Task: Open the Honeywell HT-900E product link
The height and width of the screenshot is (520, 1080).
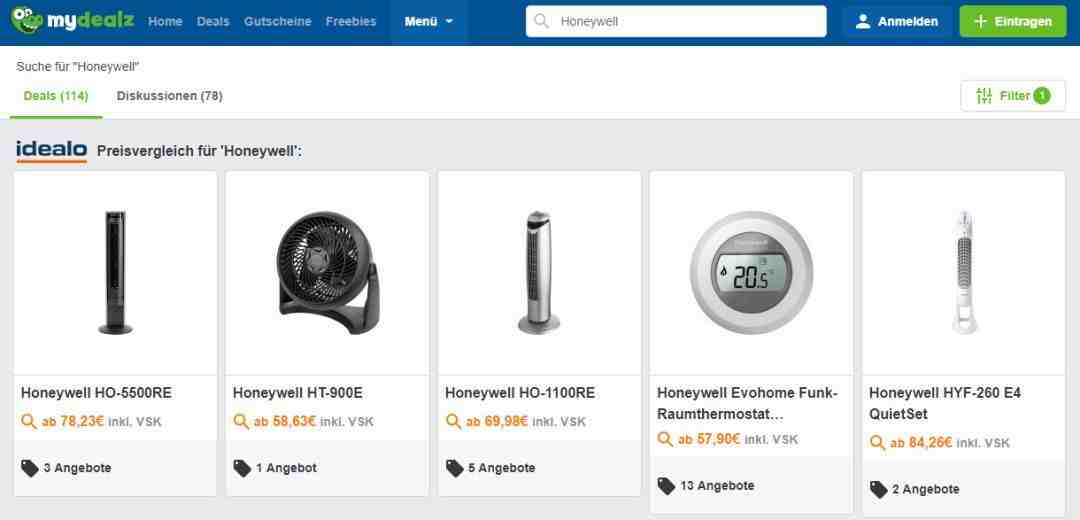Action: [x=298, y=393]
